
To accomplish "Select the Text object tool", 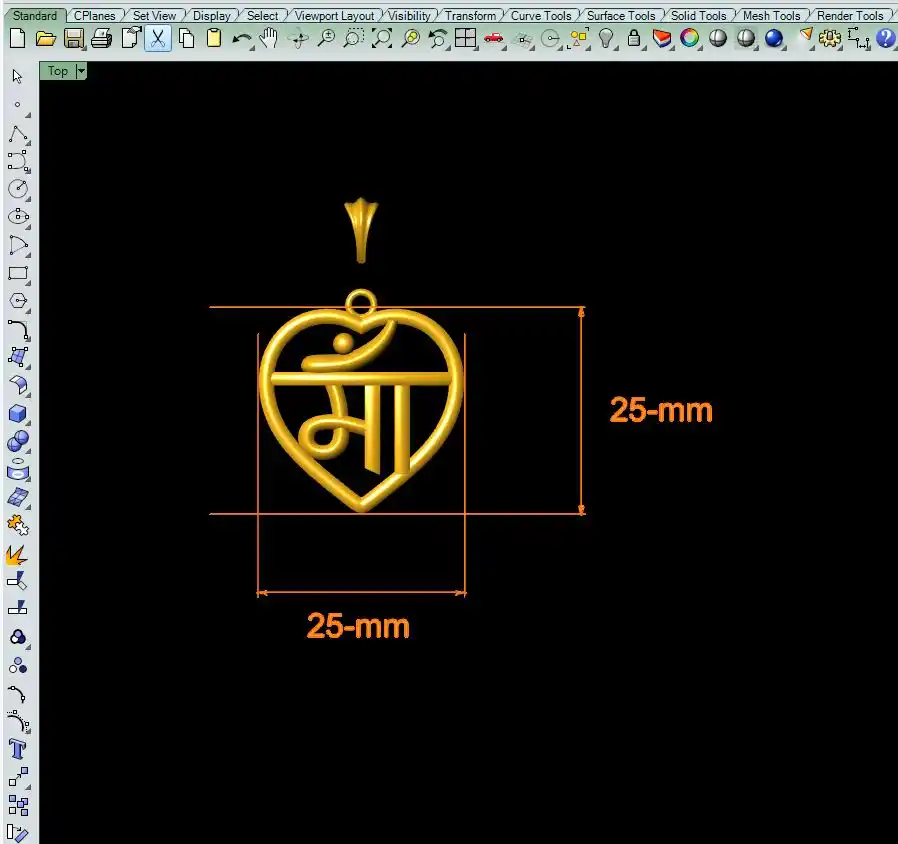I will (18, 749).
